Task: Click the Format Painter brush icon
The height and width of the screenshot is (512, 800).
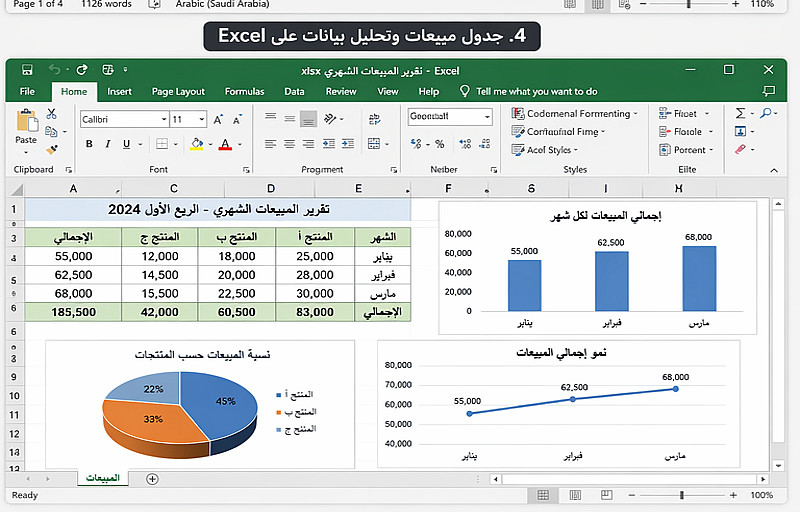Action: tap(52, 150)
